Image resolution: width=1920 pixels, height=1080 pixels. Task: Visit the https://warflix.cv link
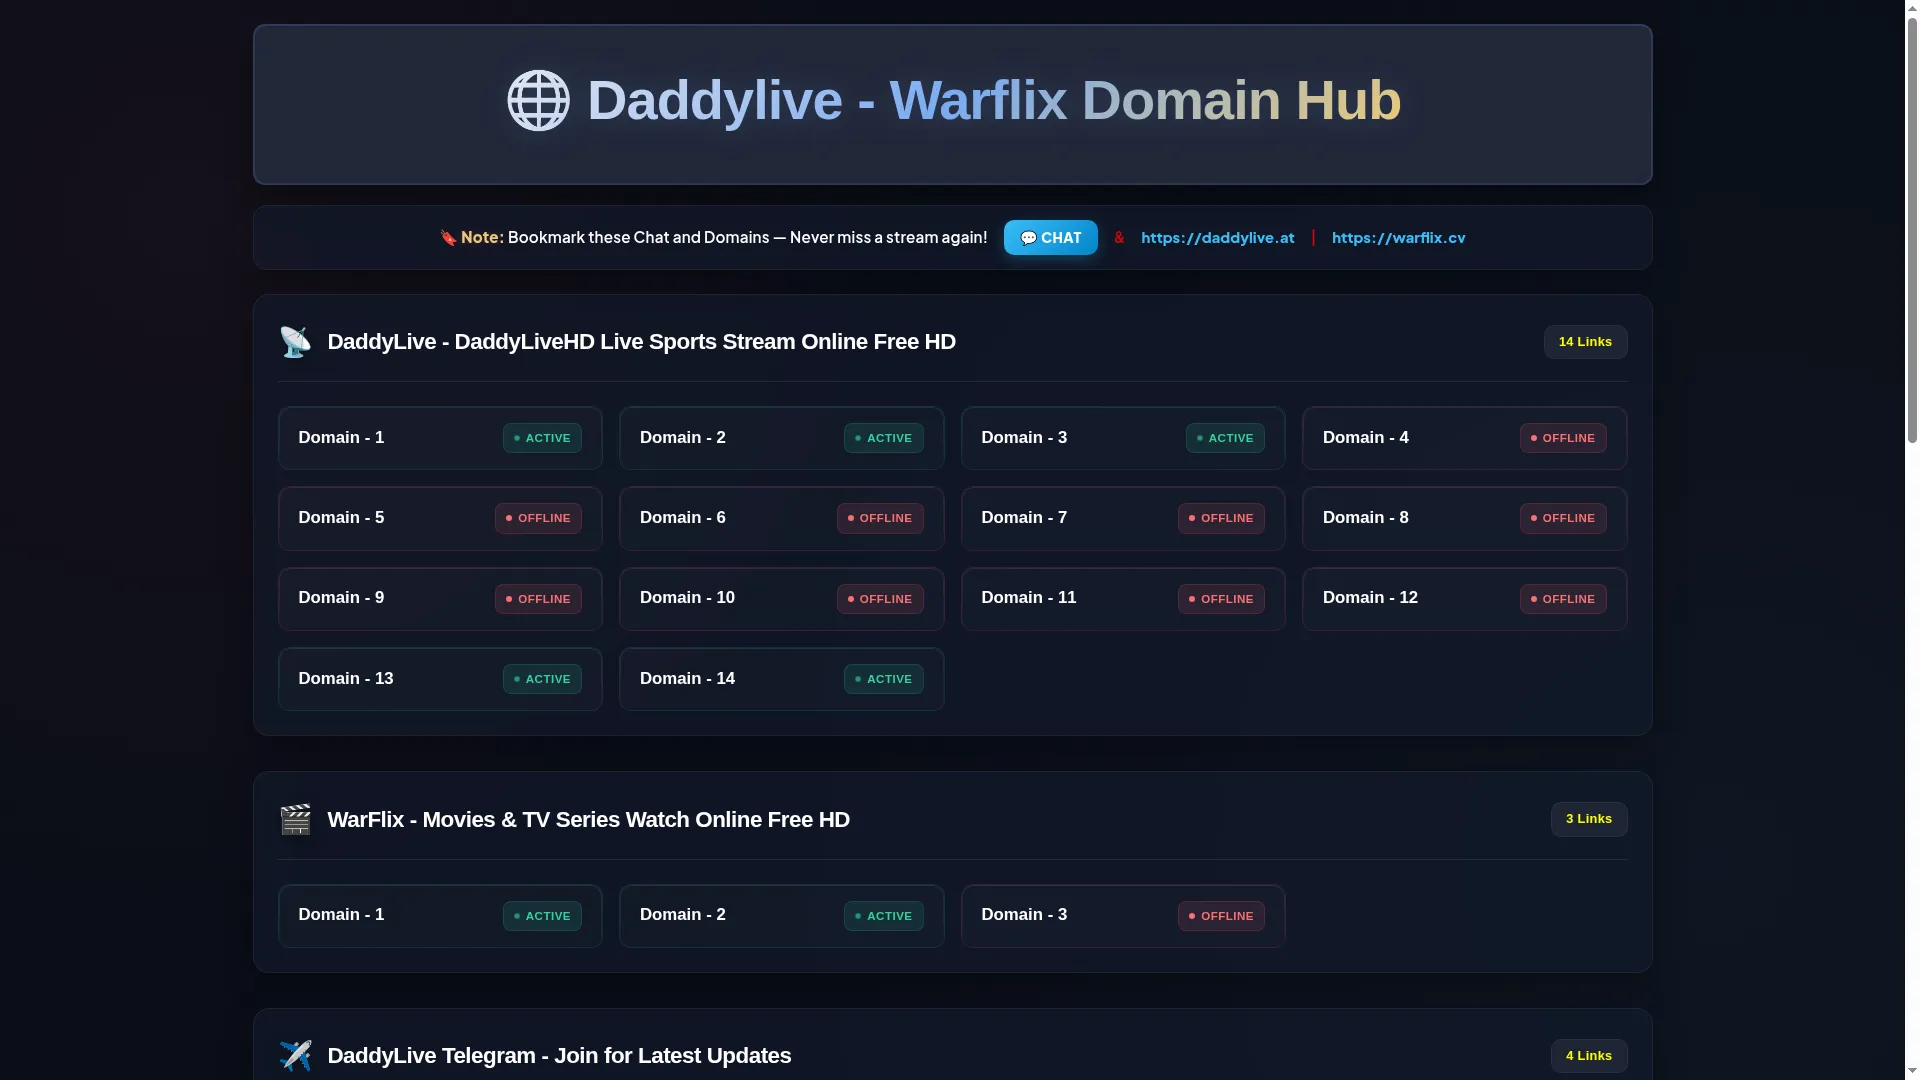point(1398,238)
